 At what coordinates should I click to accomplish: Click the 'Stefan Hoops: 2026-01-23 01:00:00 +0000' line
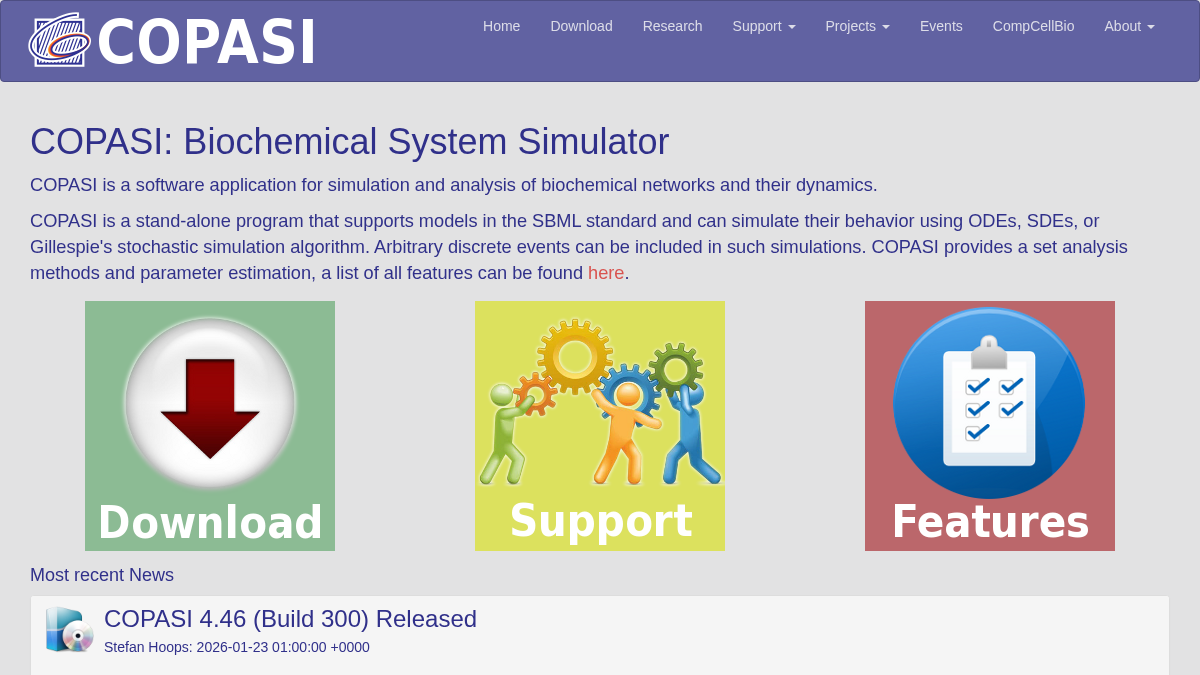(x=237, y=647)
